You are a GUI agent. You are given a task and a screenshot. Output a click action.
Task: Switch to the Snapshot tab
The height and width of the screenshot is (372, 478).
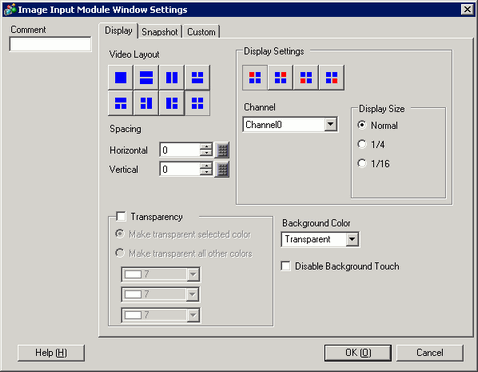160,32
